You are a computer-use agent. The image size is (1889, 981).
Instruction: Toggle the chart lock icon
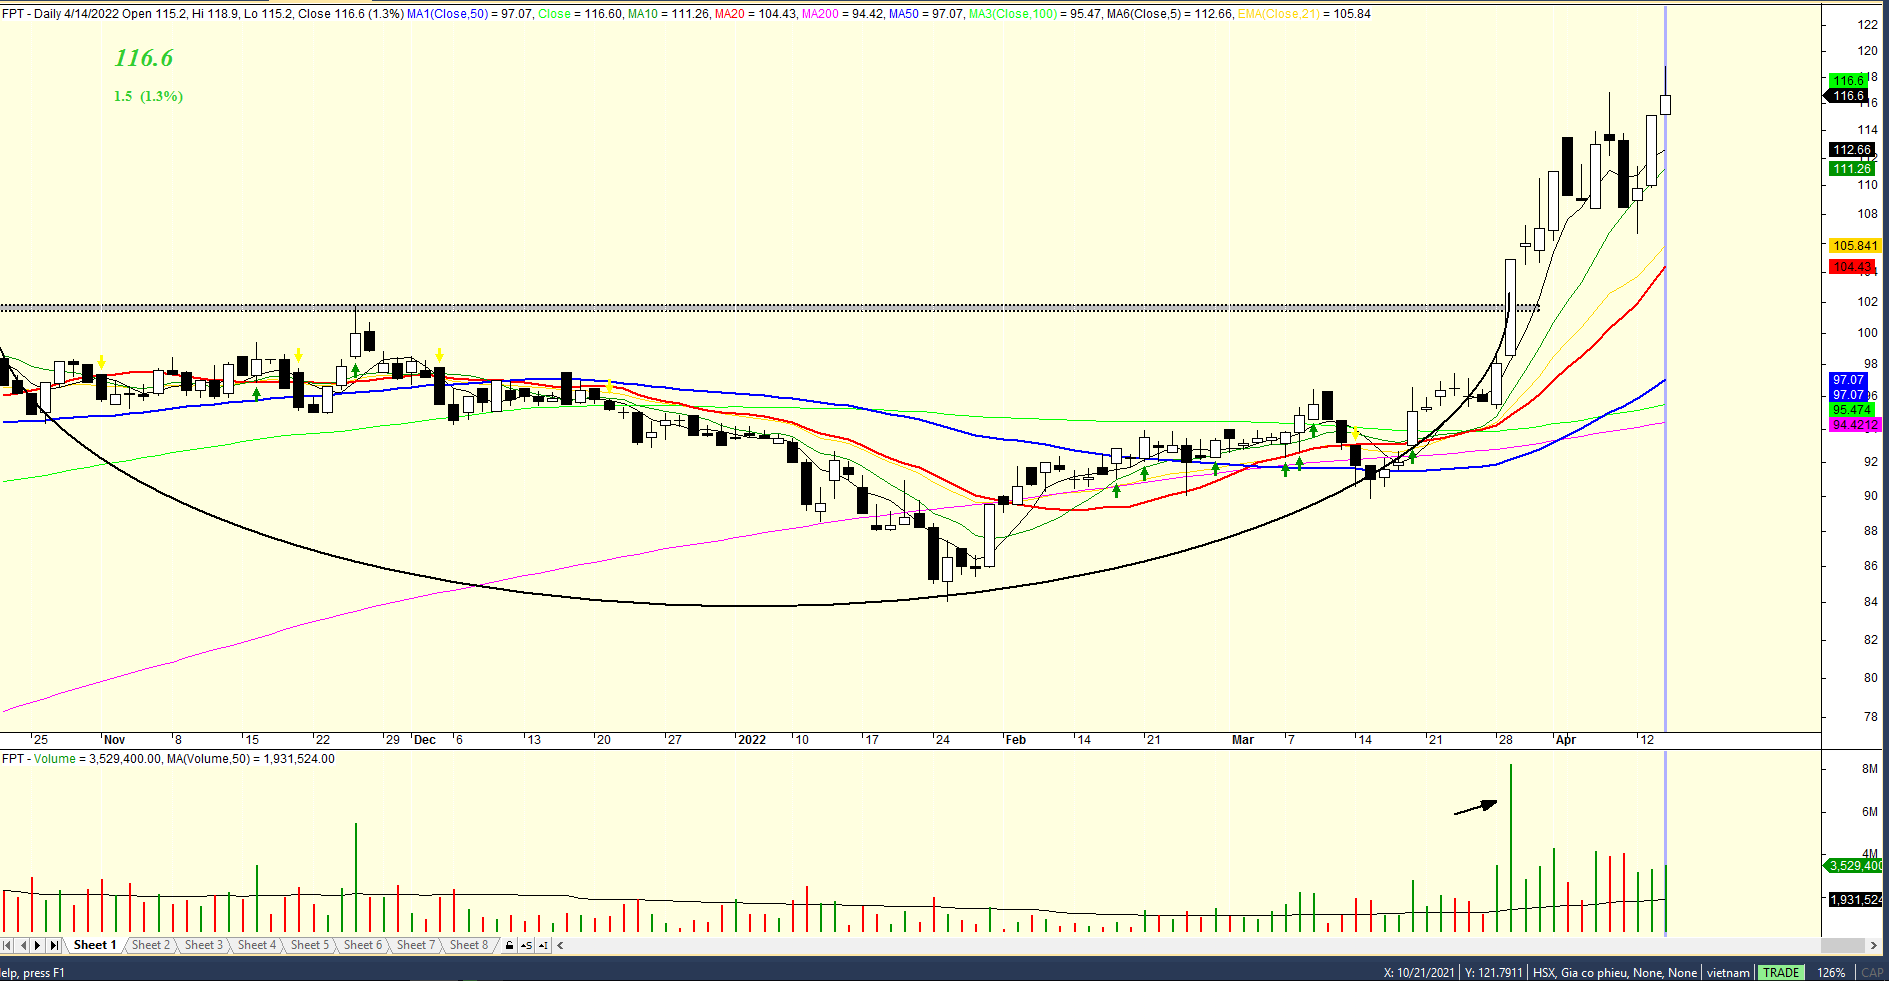[x=509, y=945]
